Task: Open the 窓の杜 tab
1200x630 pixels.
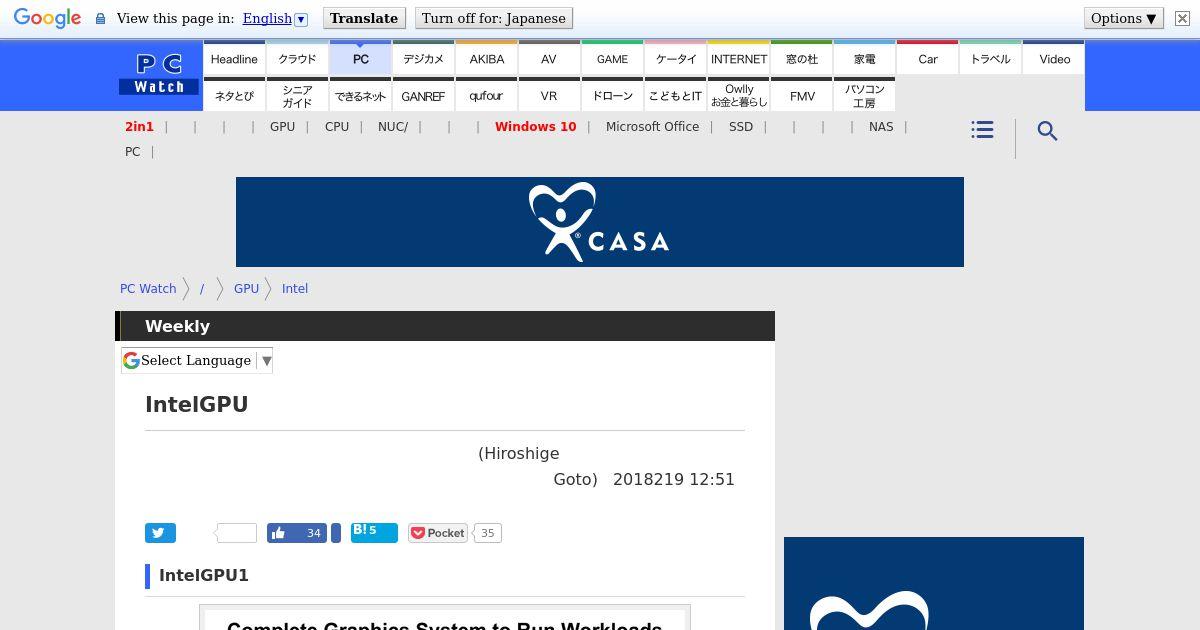Action: (802, 58)
